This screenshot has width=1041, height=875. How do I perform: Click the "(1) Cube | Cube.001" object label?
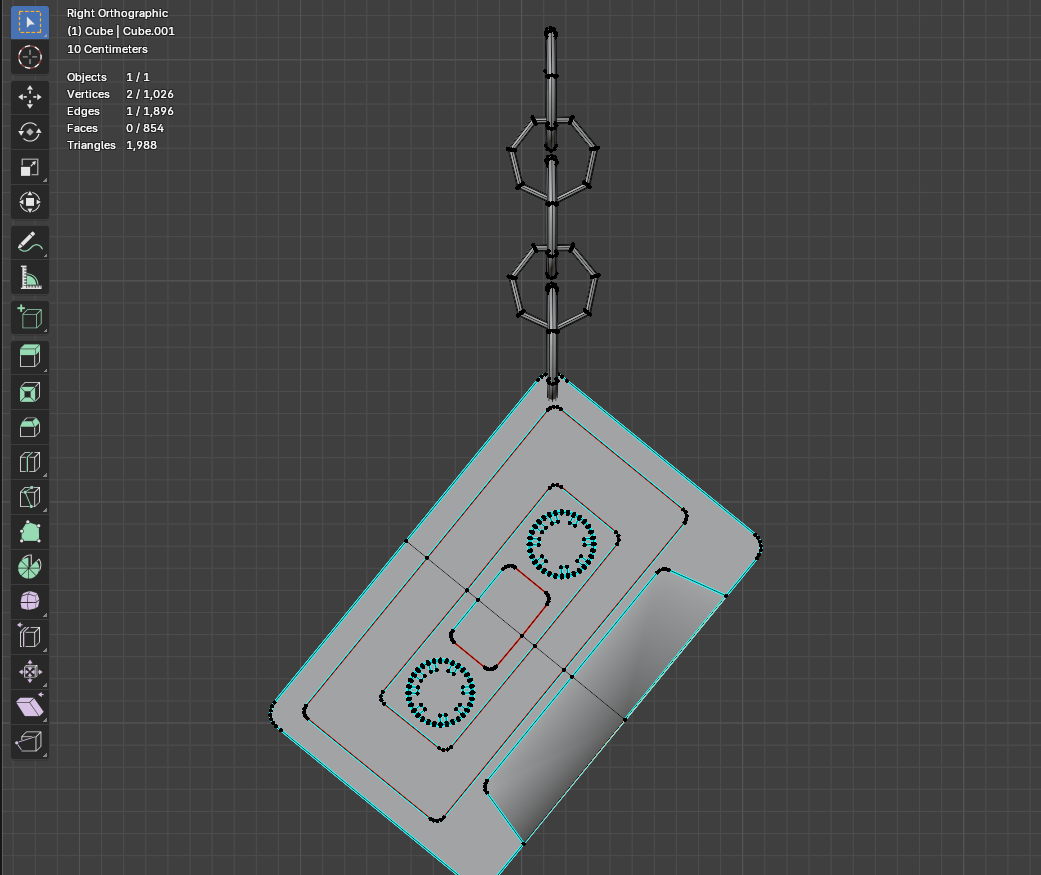coord(121,31)
